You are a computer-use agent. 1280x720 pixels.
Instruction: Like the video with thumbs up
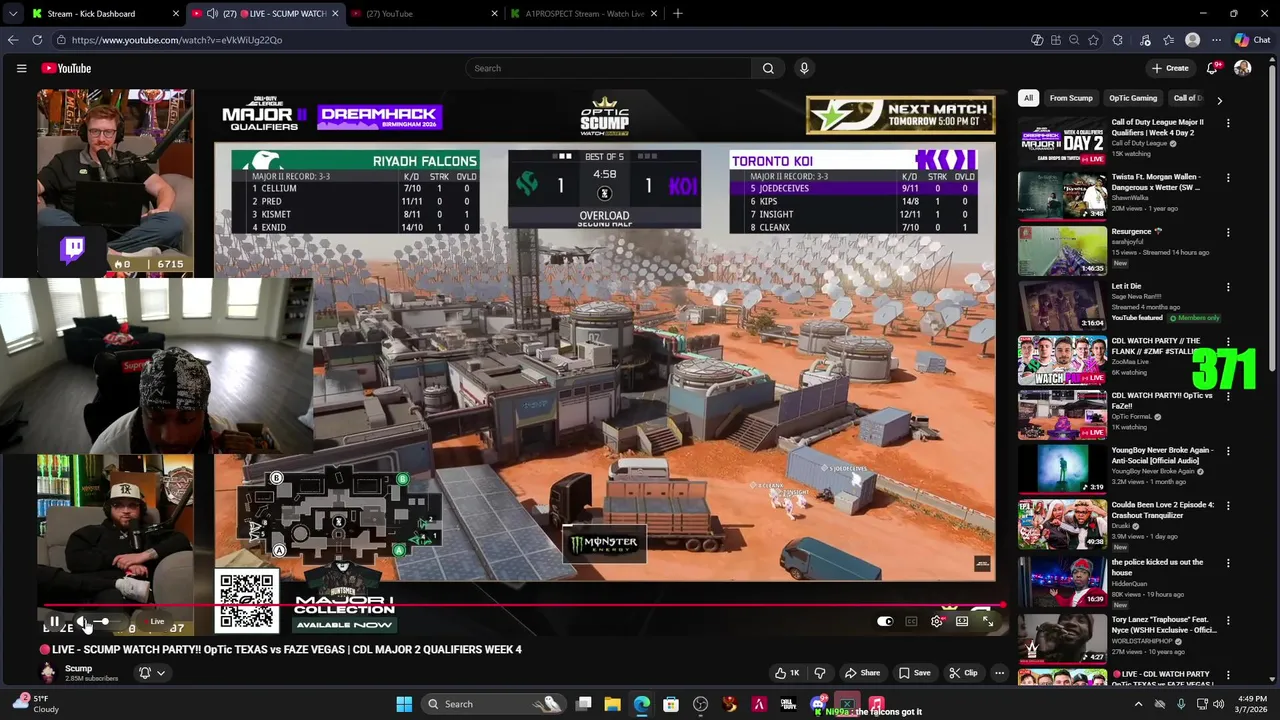tap(788, 673)
